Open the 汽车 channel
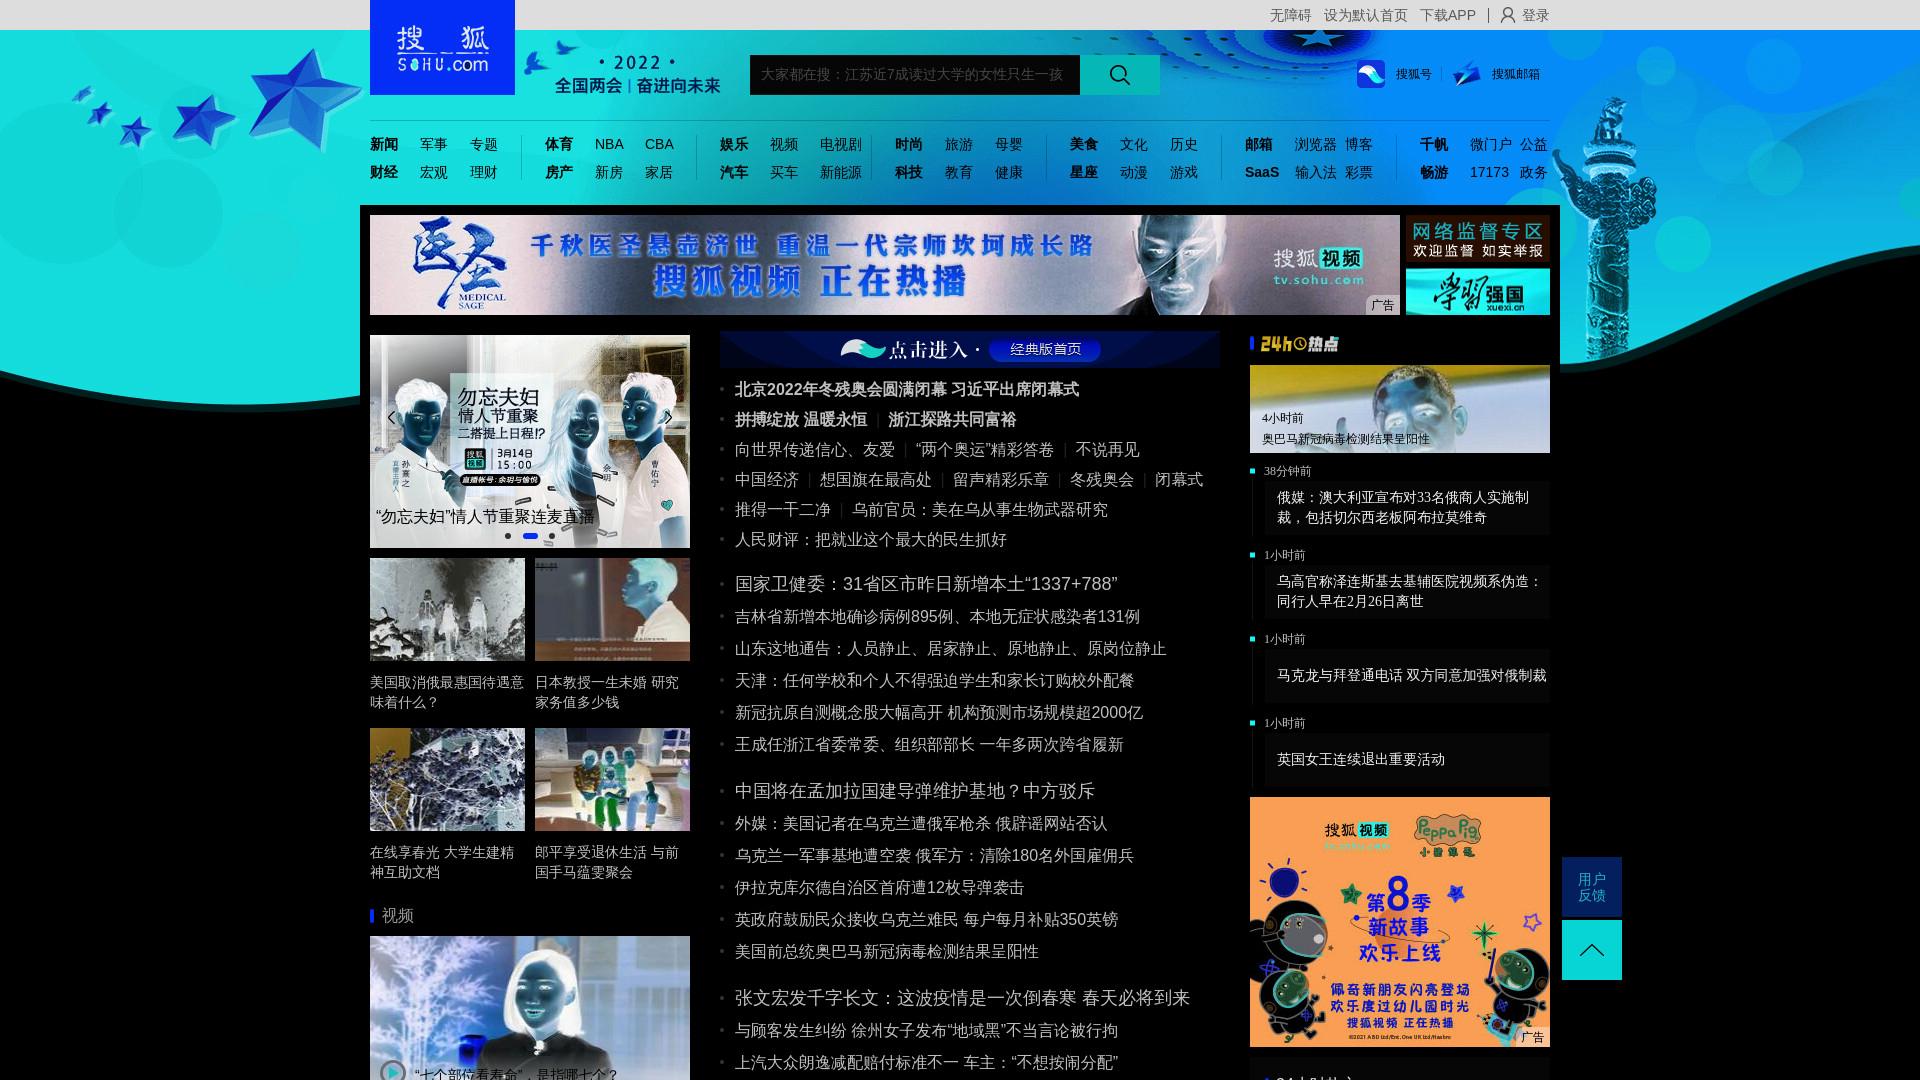The width and height of the screenshot is (1920, 1080). tap(734, 172)
